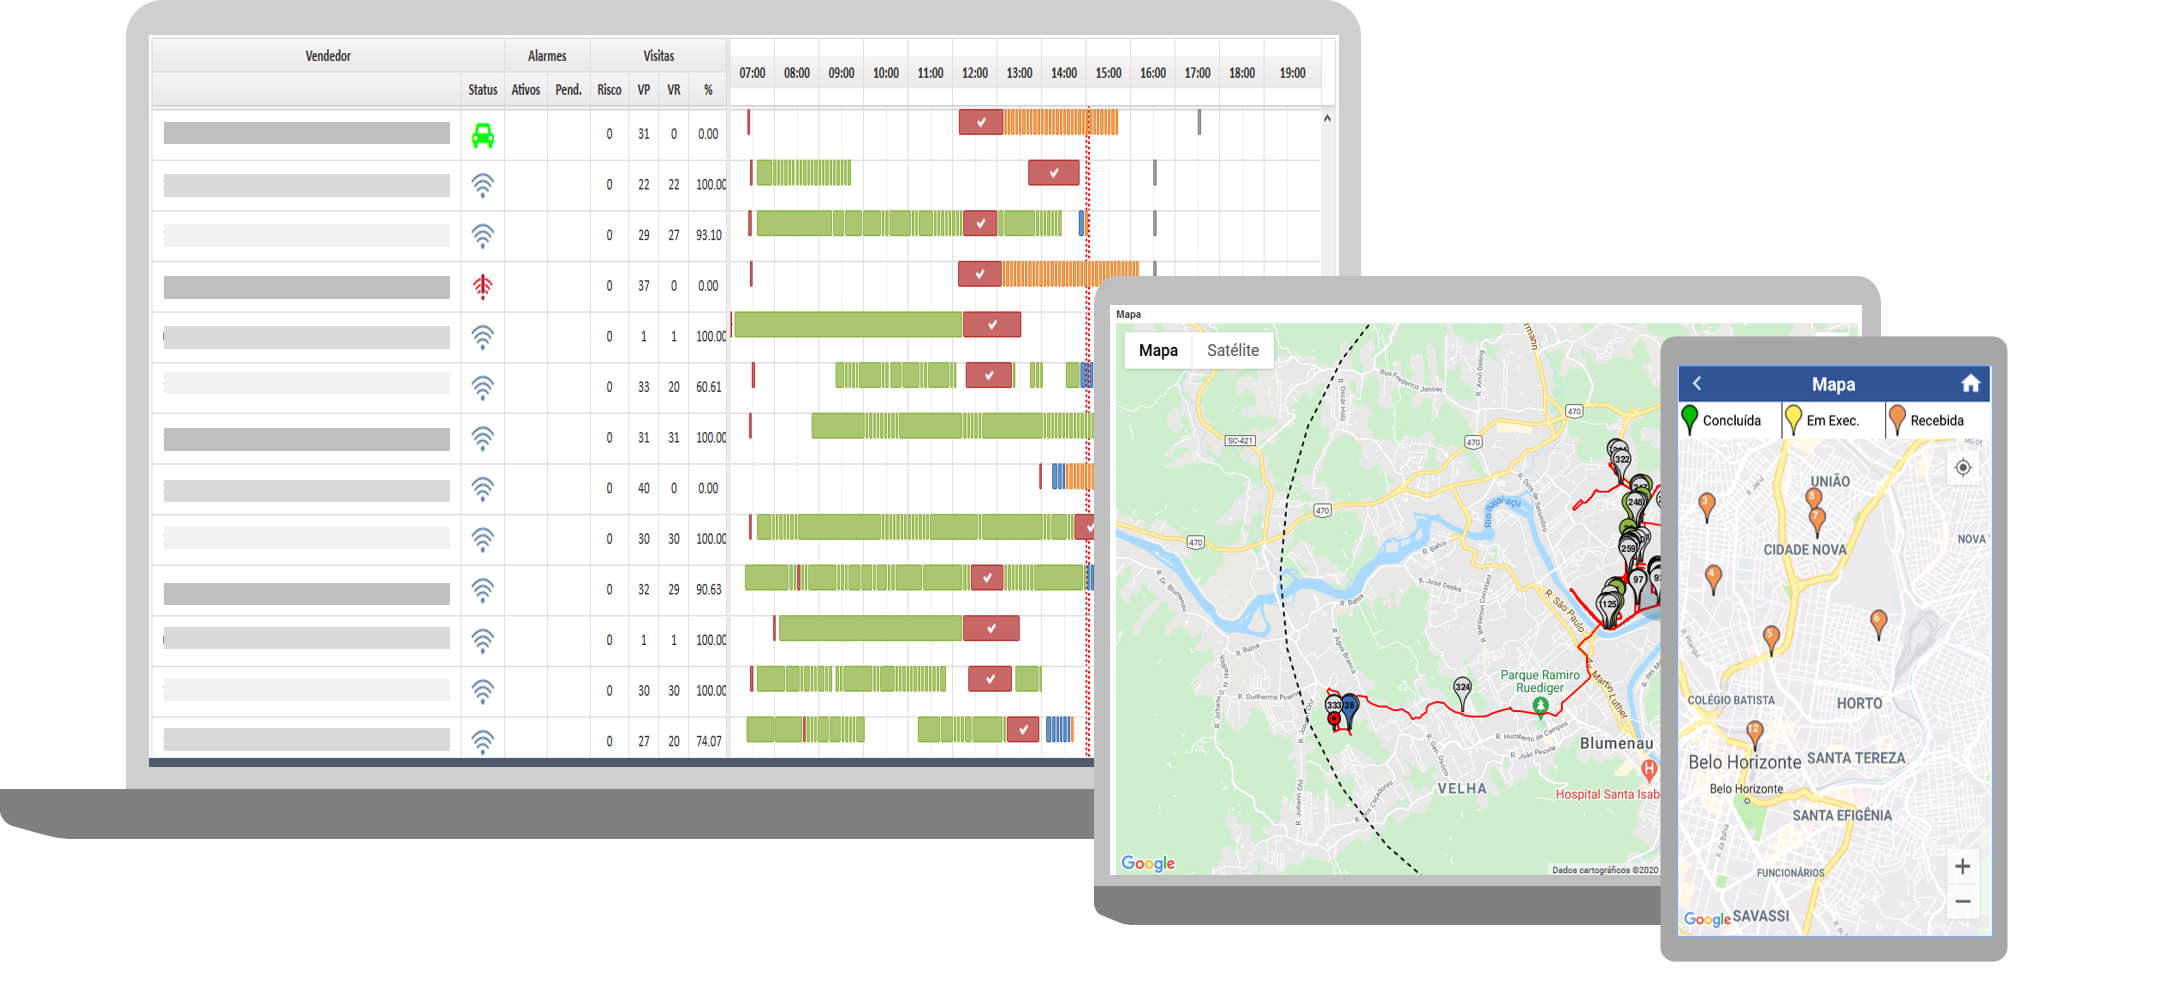Image resolution: width=2181 pixels, height=990 pixels.
Task: Select map pin numbered 324
Action: point(1462,690)
